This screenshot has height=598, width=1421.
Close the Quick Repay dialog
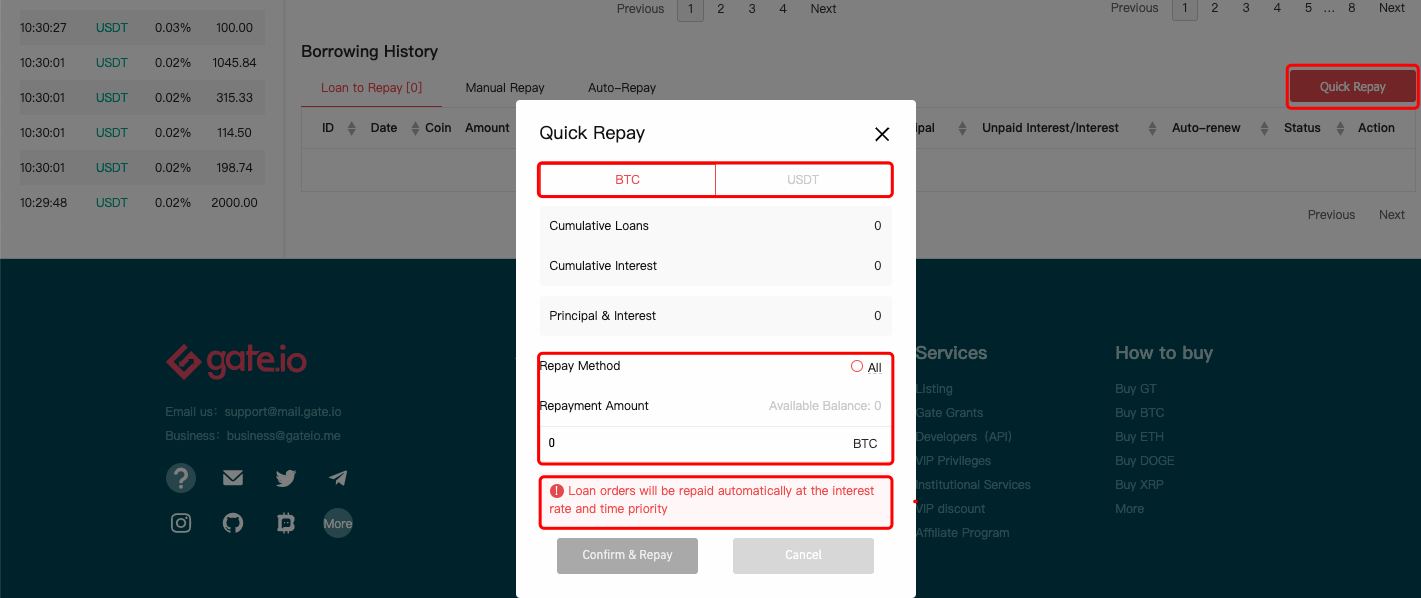click(881, 134)
